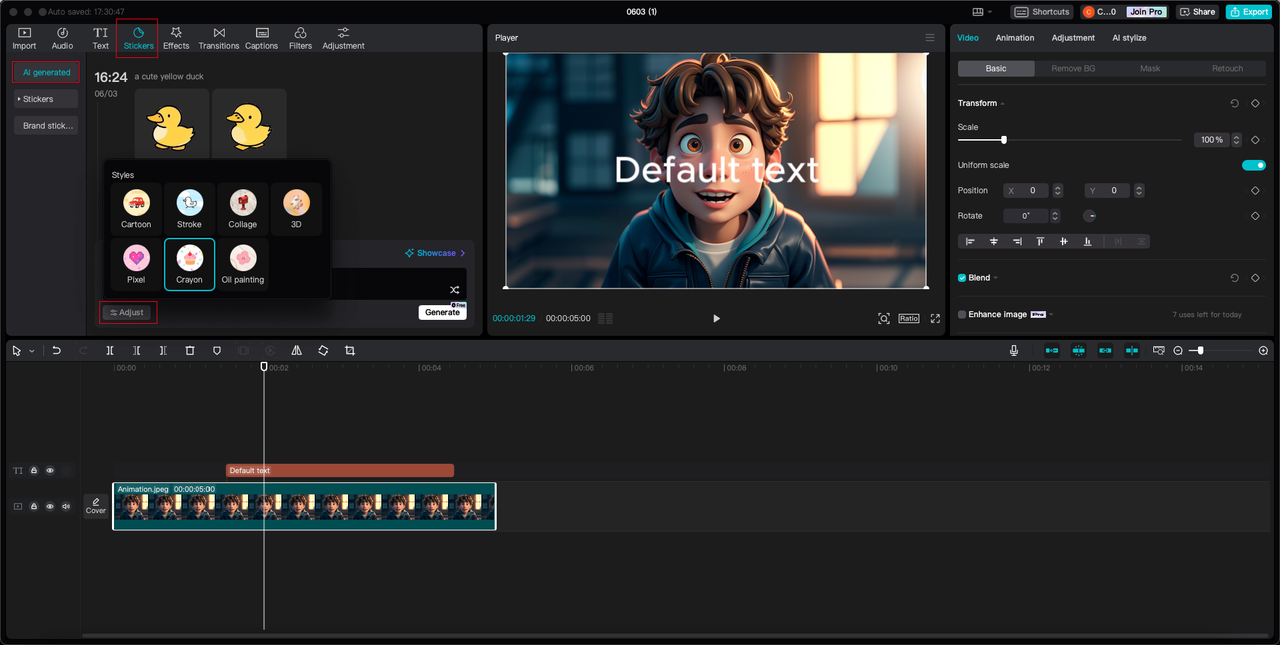Open the Effects panel icon

point(176,38)
